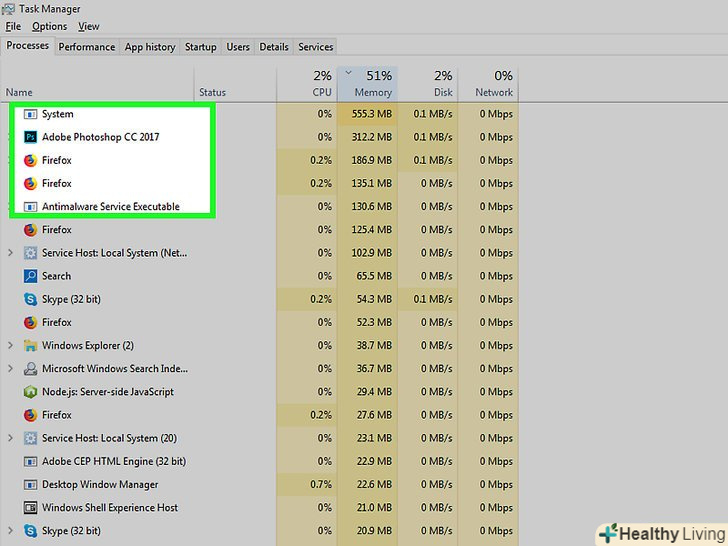Click the Desktop Window Manager icon
Screen dimensions: 728x546
tap(30, 485)
